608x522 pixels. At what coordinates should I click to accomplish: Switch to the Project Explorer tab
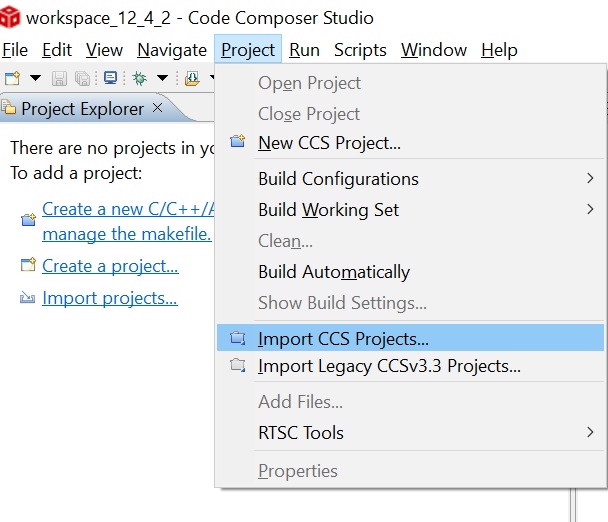pyautogui.click(x=84, y=108)
